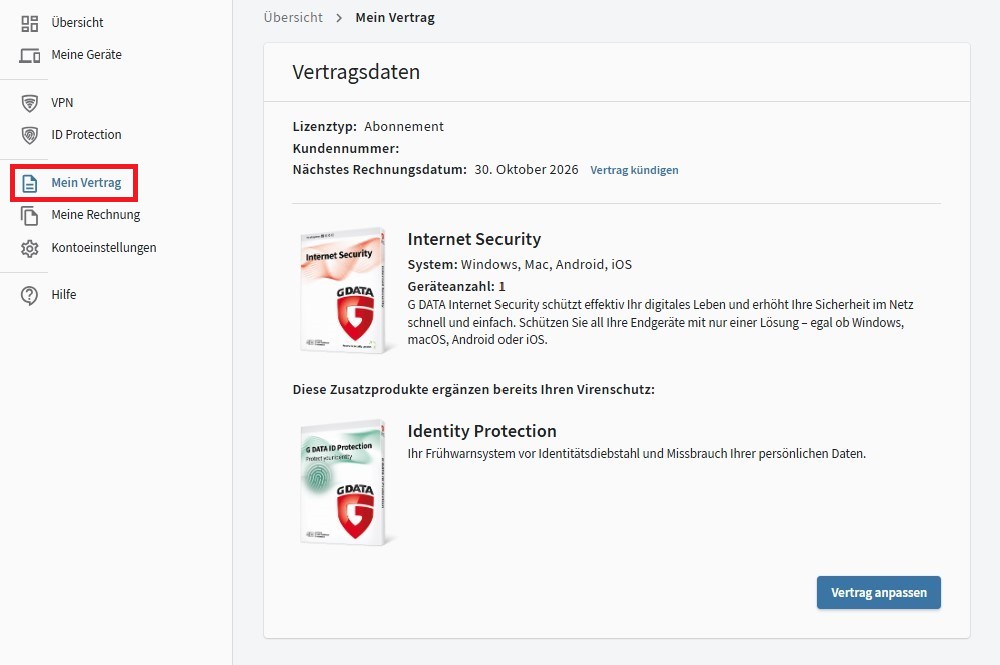The width and height of the screenshot is (1000, 665).
Task: Click the Mein Vertrag document icon
Action: coord(30,184)
